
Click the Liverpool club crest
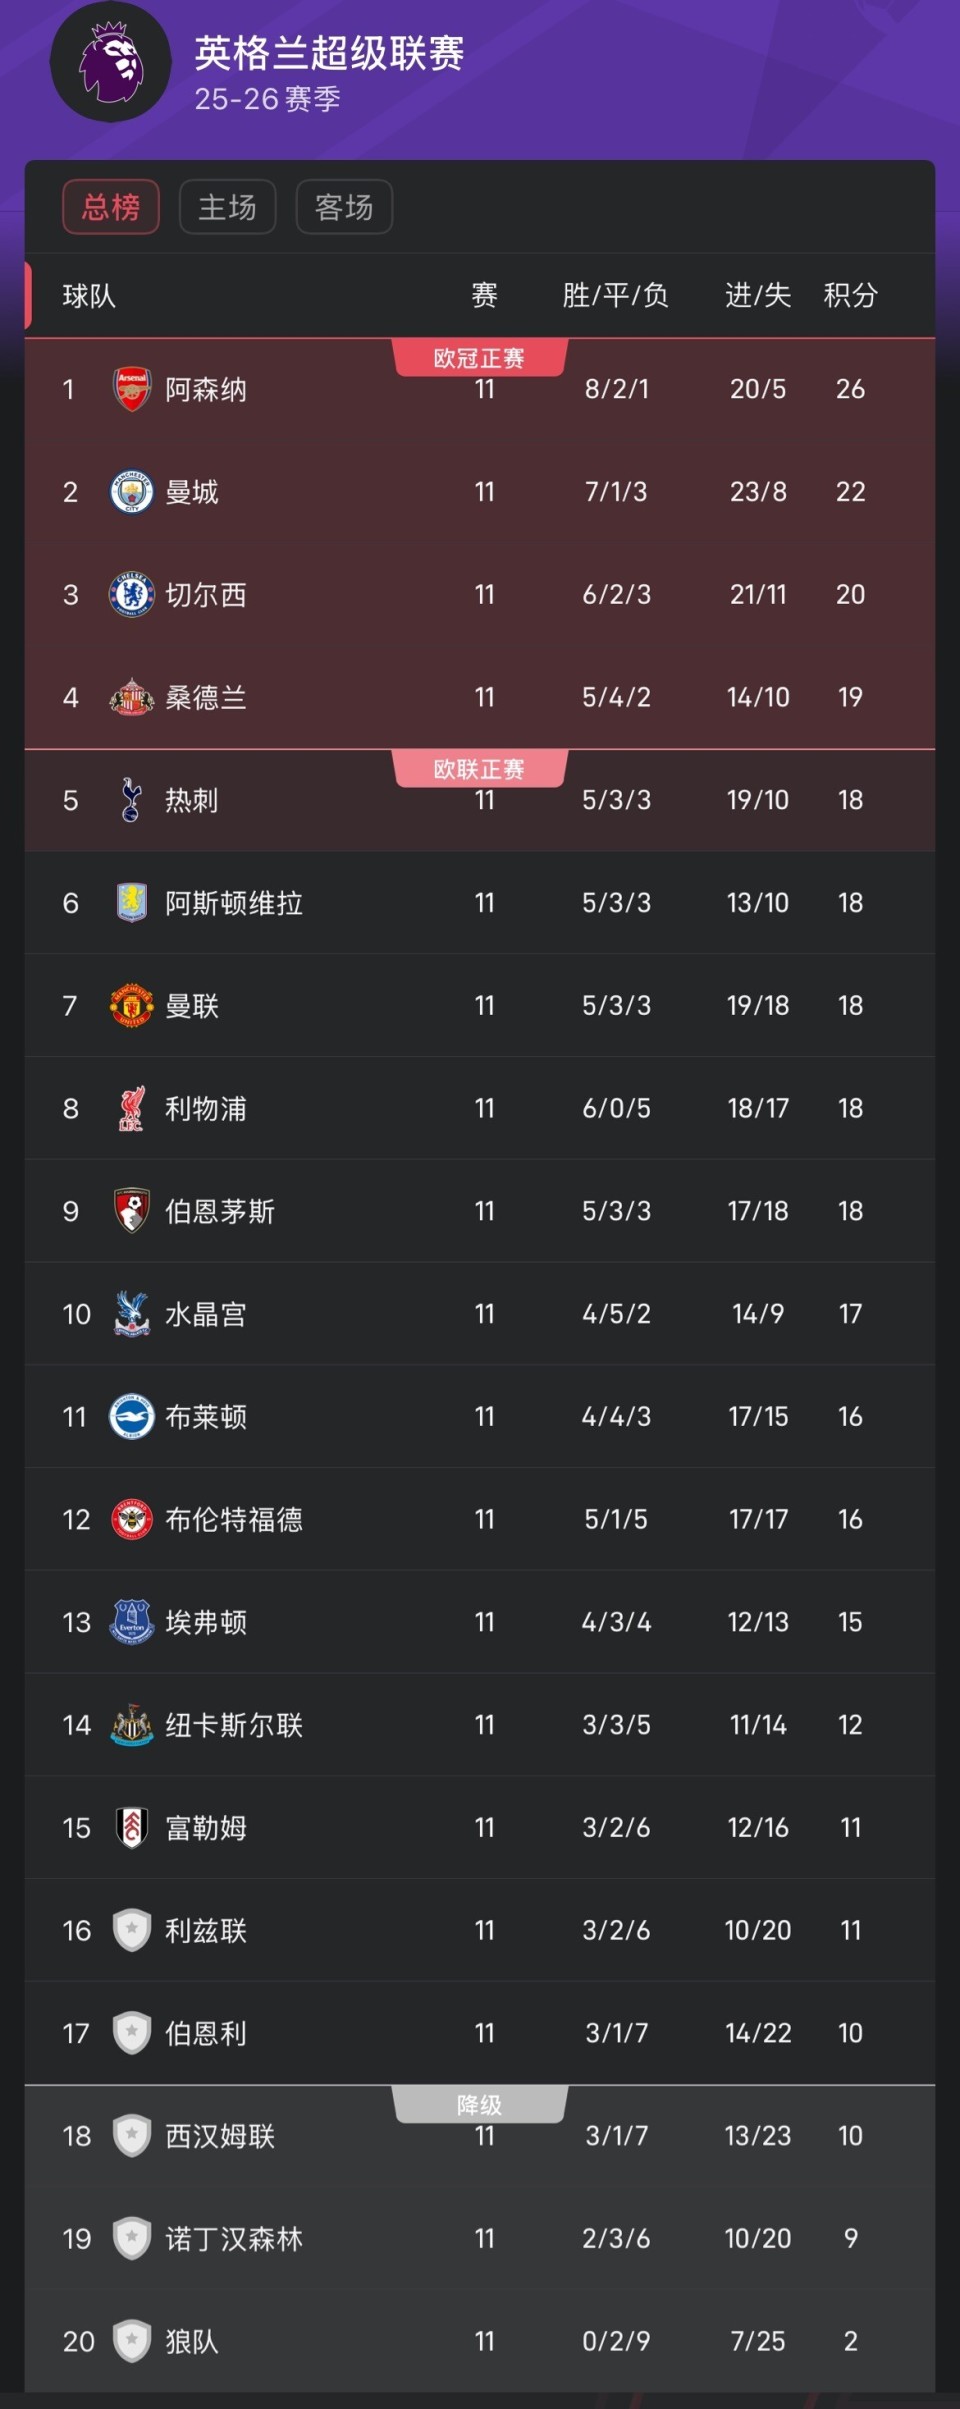point(131,1109)
